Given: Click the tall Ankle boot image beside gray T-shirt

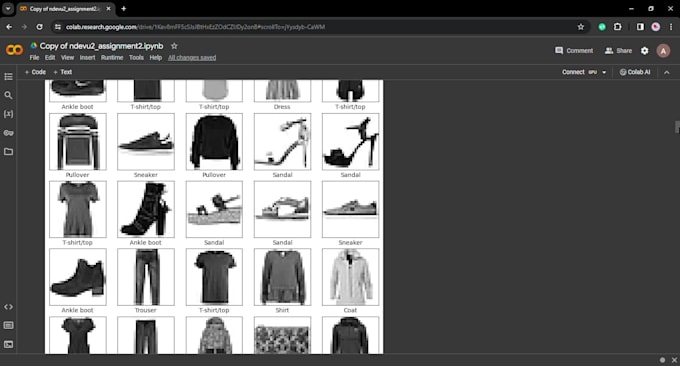Looking at the screenshot, I should tap(146, 209).
